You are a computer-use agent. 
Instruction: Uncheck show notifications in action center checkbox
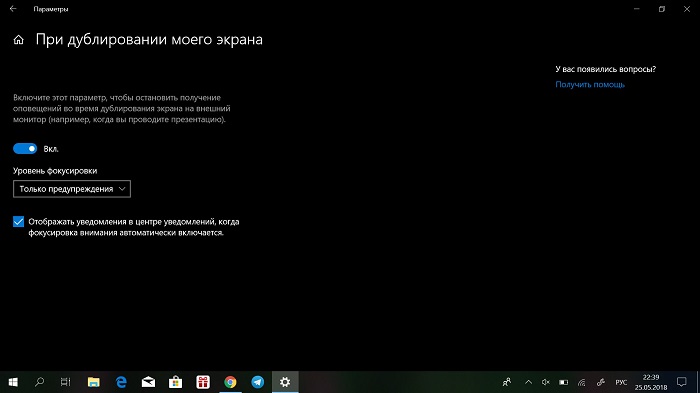pyautogui.click(x=18, y=222)
